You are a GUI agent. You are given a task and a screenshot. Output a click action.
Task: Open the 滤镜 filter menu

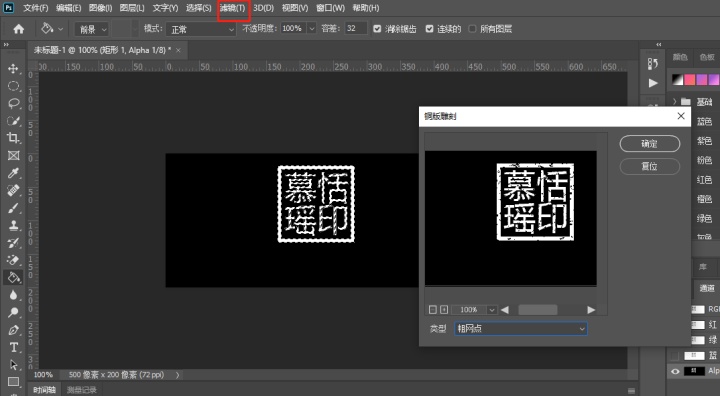click(233, 8)
